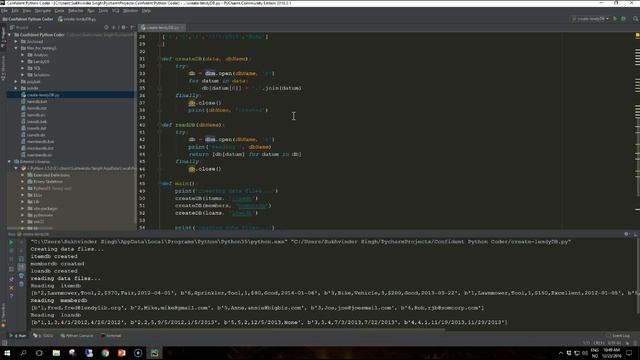Open the File menu
This screenshot has height=360, width=640.
[4, 11]
